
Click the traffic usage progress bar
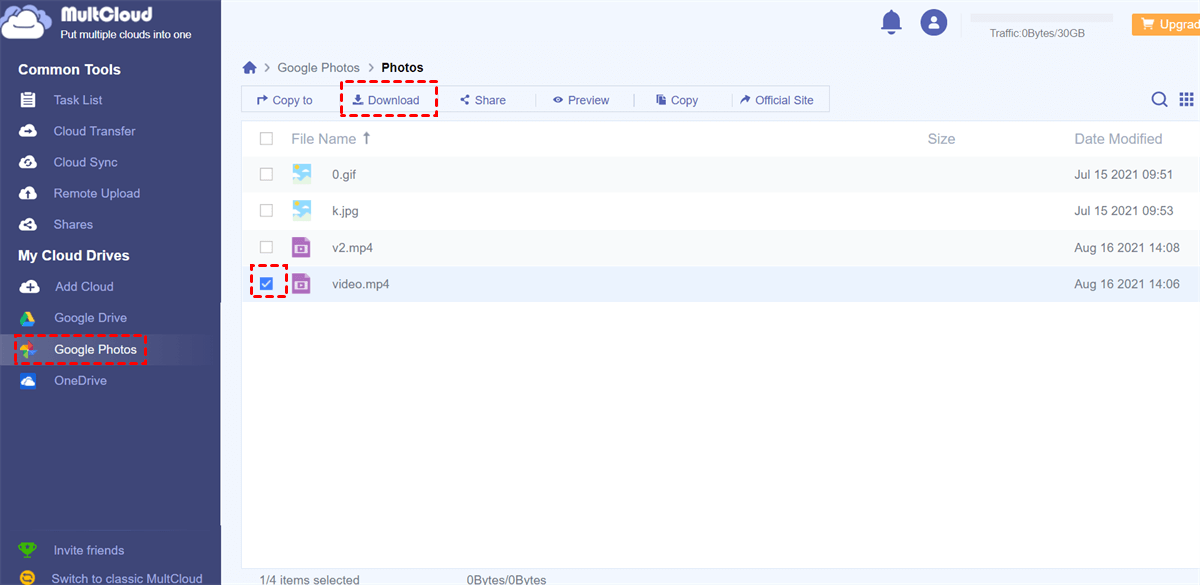point(1042,18)
